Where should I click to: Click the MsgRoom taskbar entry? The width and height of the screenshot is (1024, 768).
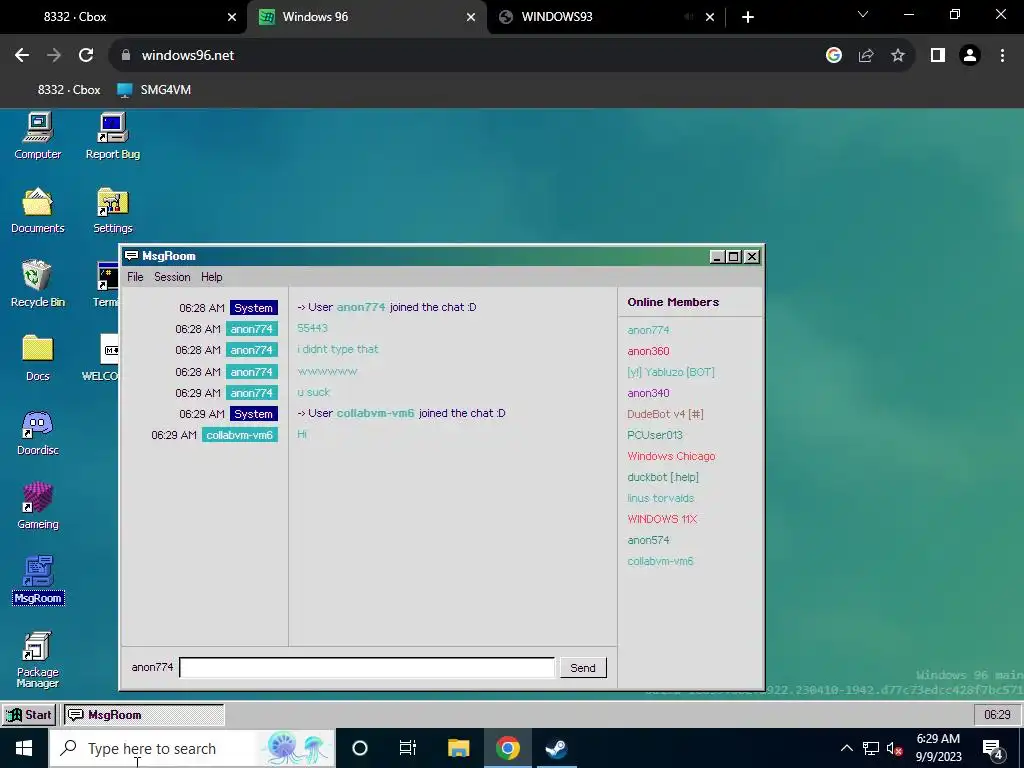tap(144, 714)
